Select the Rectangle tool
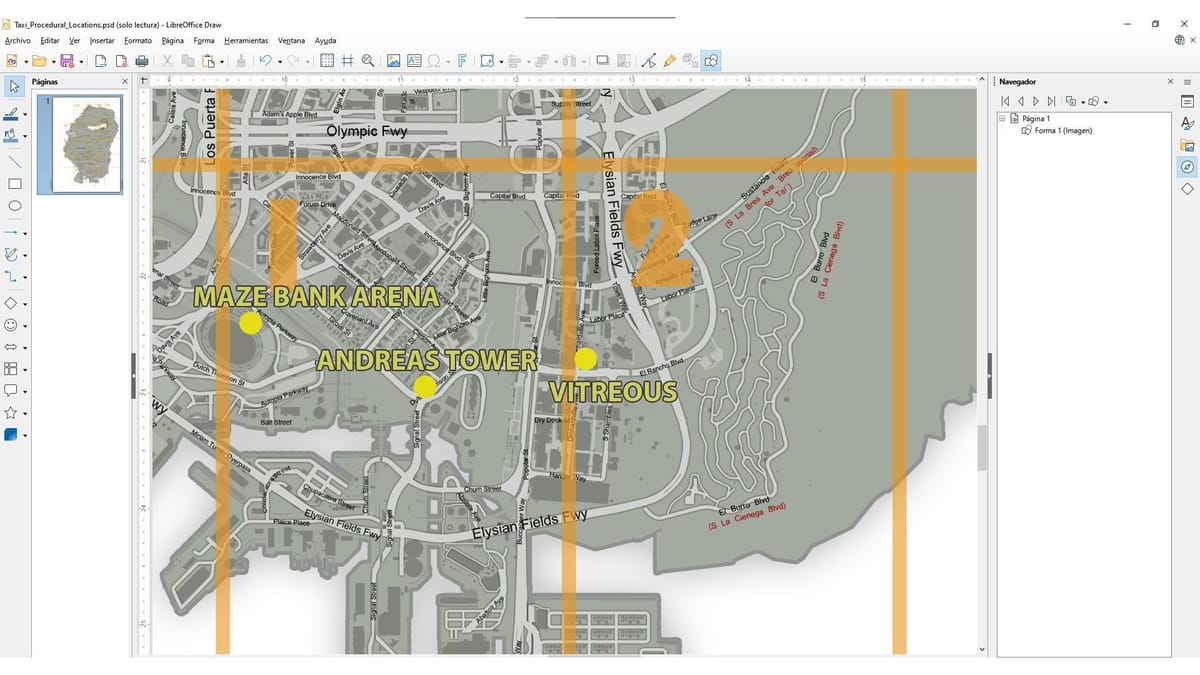The image size is (1200, 675). 14,183
